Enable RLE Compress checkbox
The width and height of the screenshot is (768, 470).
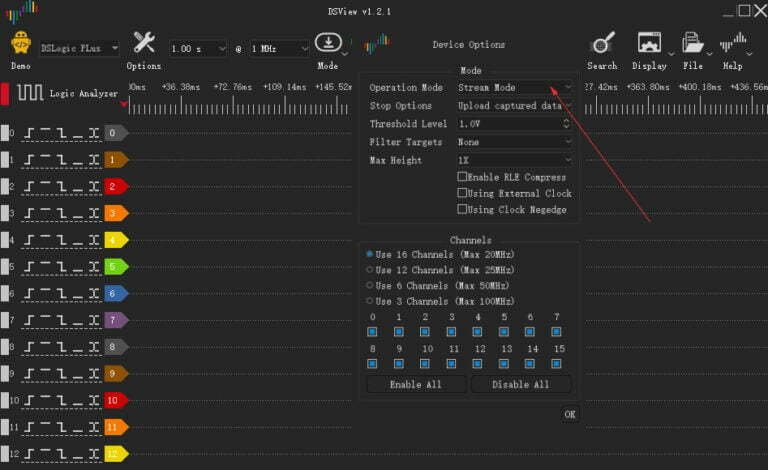click(x=462, y=177)
